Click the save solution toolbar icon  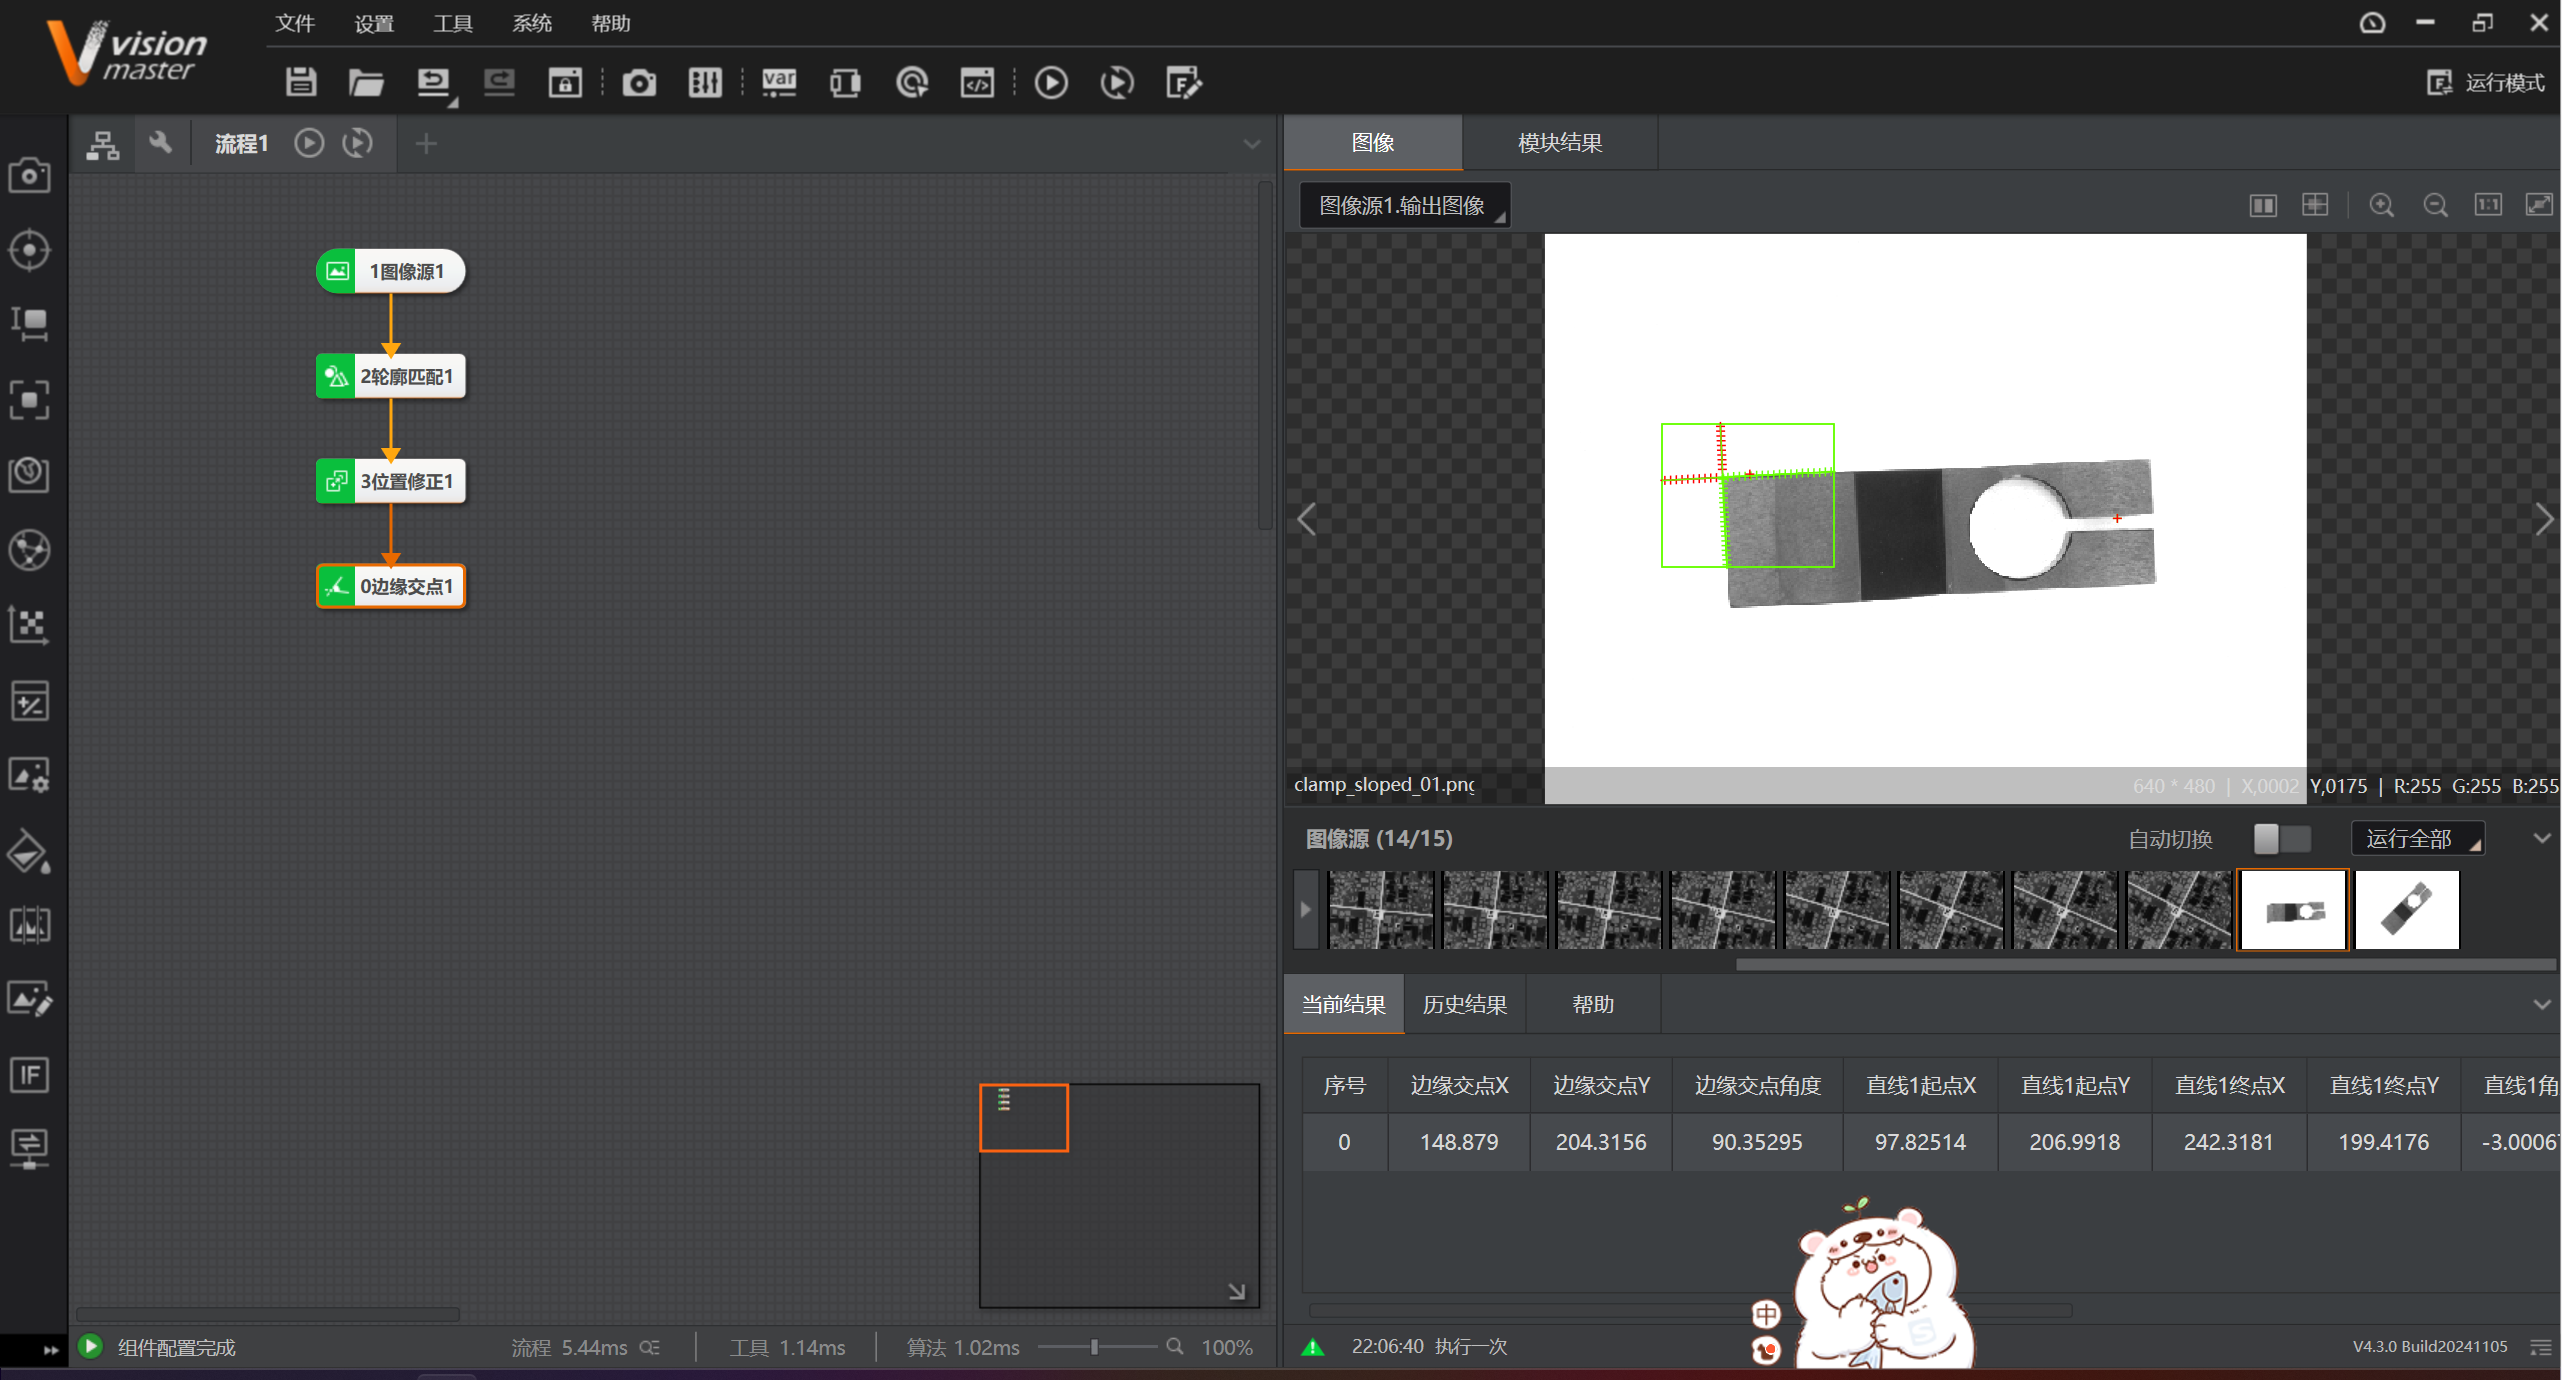tap(300, 82)
